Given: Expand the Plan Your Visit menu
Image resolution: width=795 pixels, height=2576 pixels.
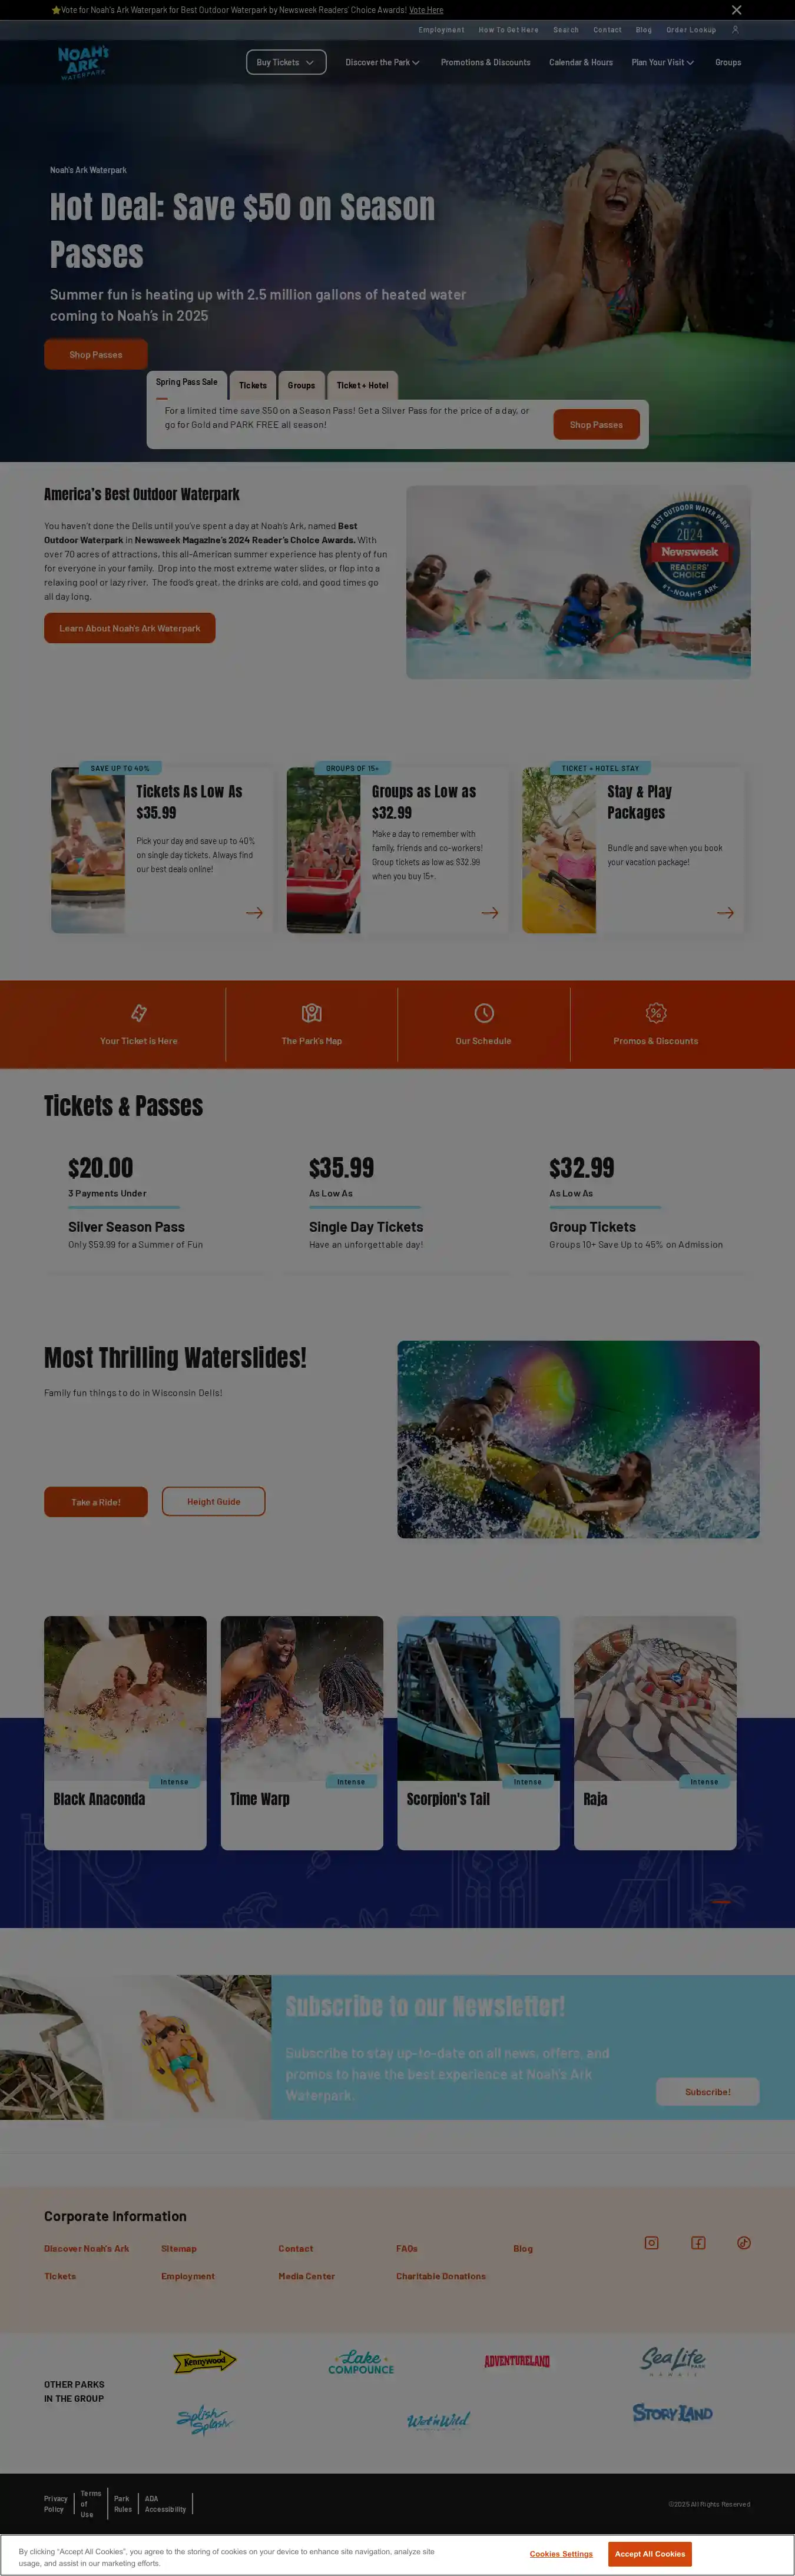Looking at the screenshot, I should 662,62.
